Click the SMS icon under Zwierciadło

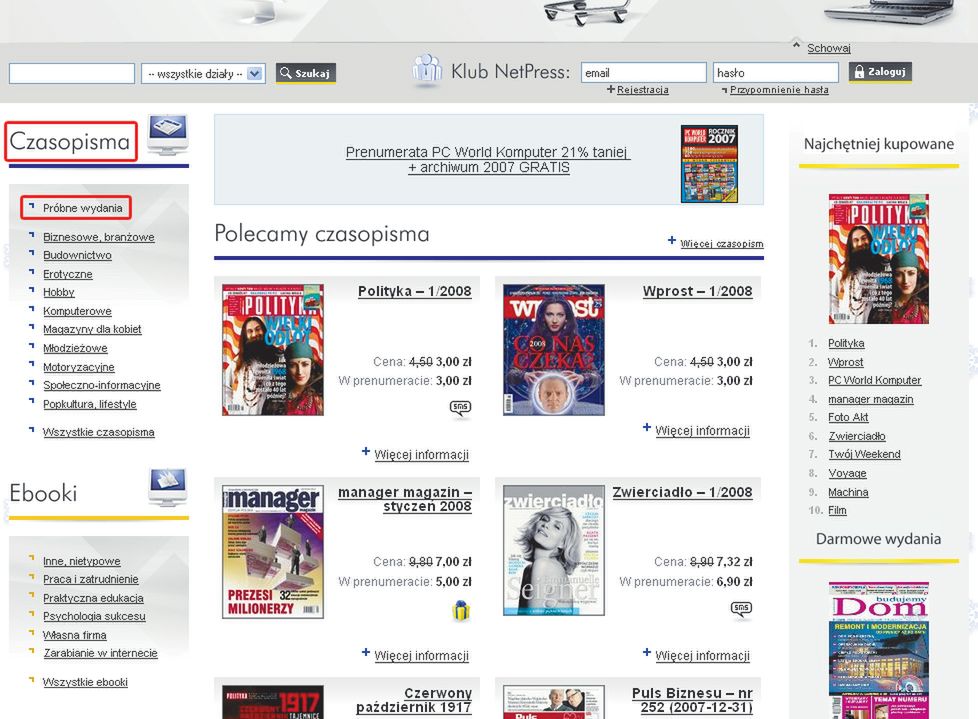tap(741, 609)
